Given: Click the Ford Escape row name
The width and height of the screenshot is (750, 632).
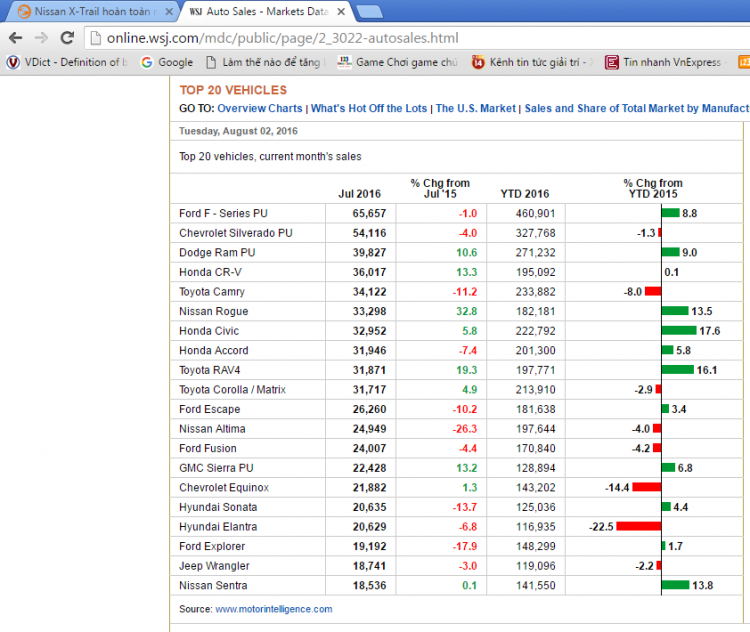Looking at the screenshot, I should pyautogui.click(x=210, y=410).
